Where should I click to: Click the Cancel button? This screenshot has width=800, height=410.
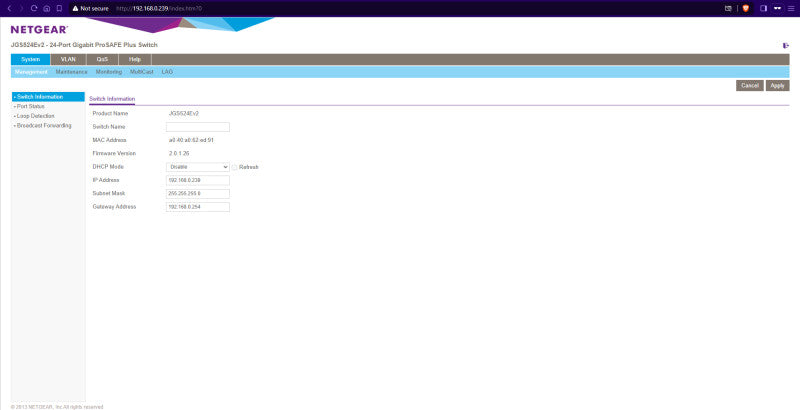pyautogui.click(x=749, y=86)
